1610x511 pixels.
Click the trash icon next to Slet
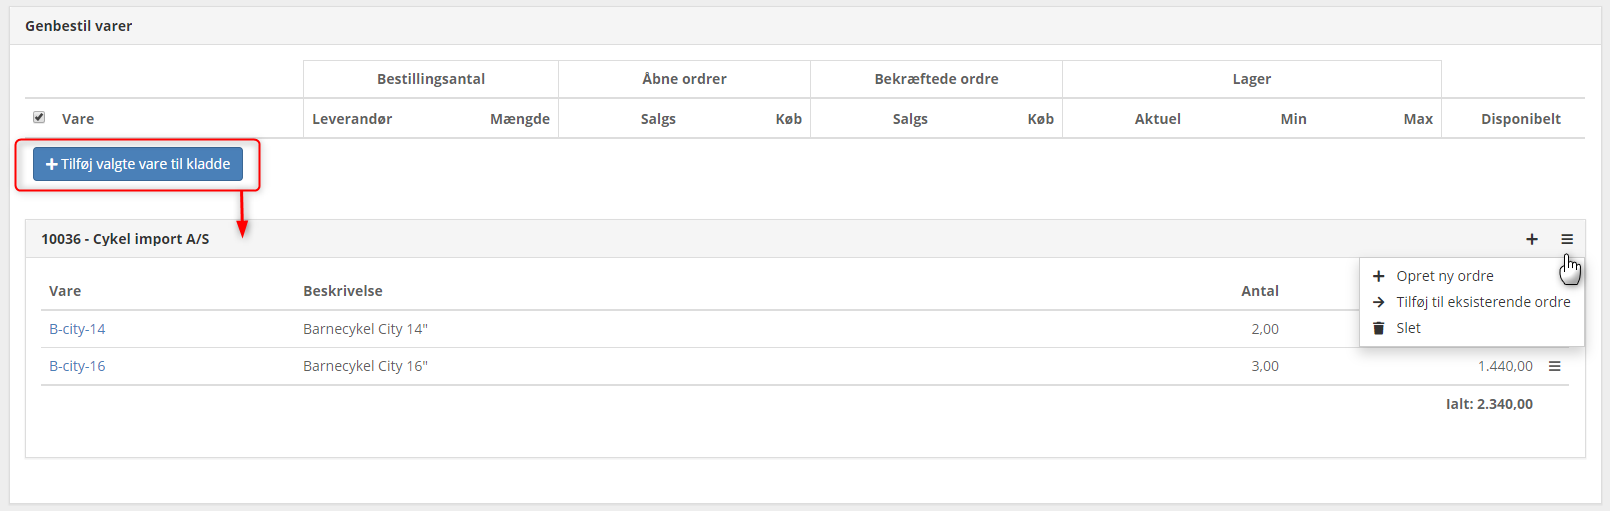[1379, 328]
